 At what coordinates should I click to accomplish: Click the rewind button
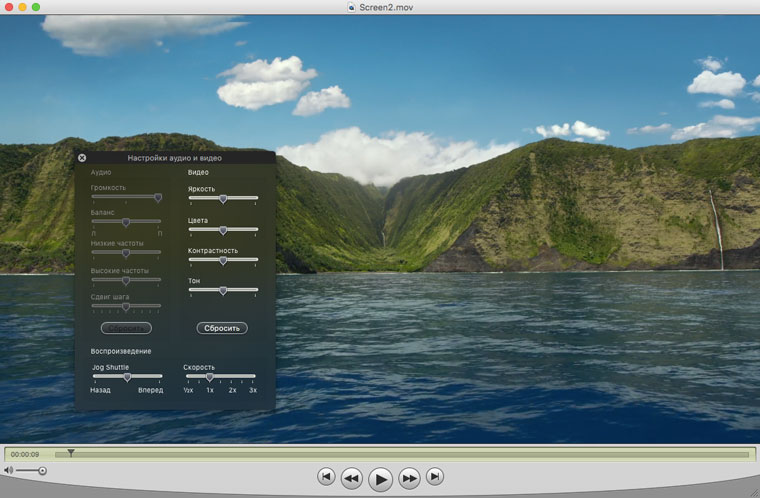(351, 479)
